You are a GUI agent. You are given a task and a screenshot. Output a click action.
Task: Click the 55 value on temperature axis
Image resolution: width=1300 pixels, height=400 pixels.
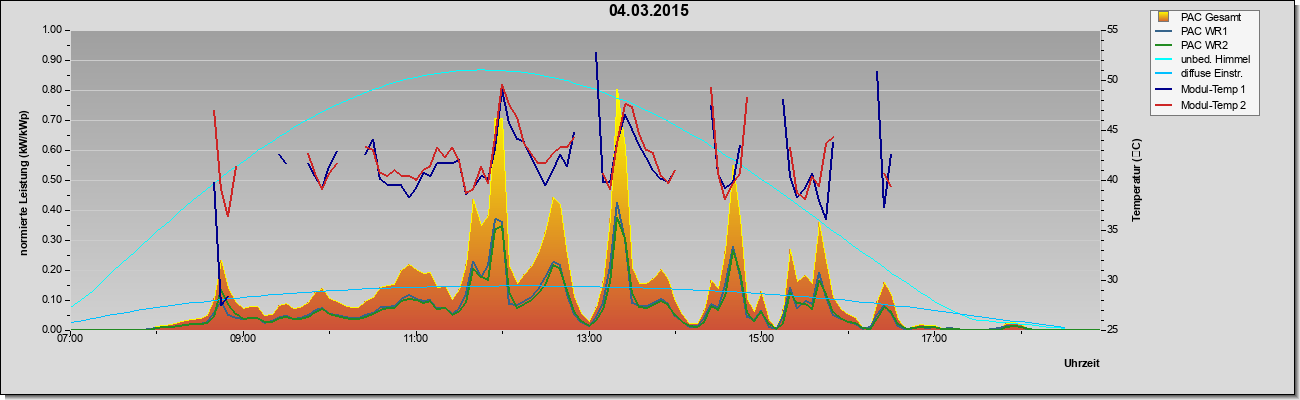[x=1111, y=30]
